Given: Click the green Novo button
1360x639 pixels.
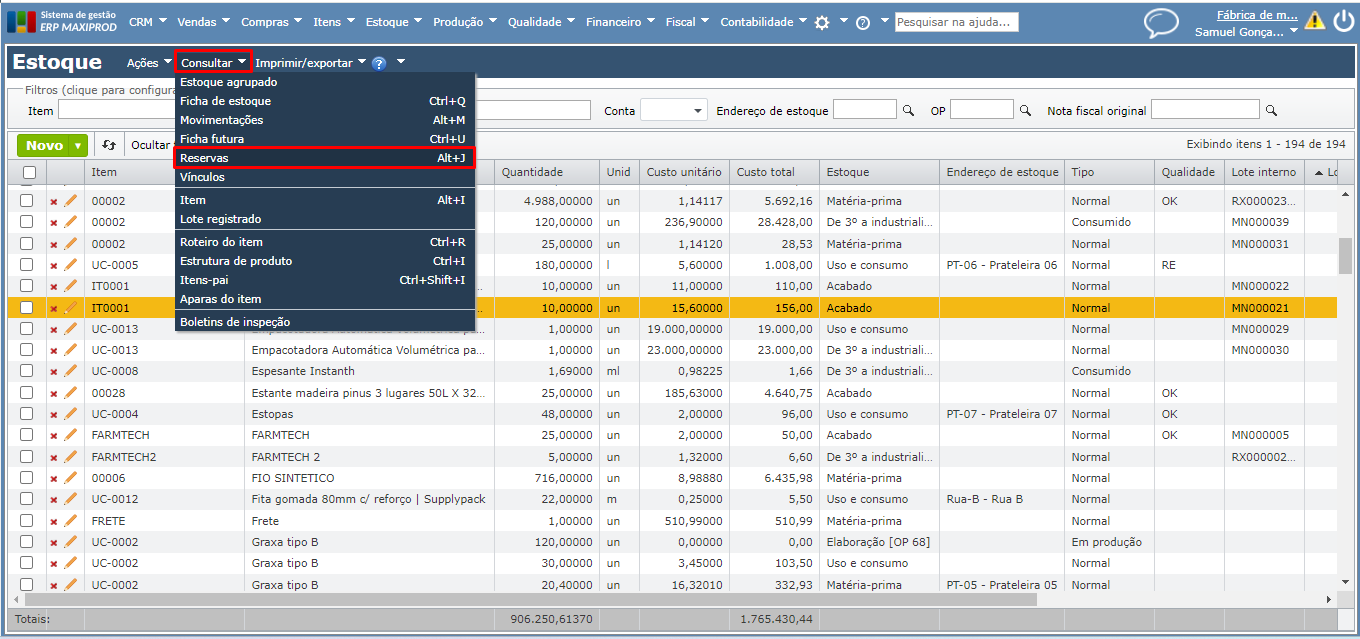Looking at the screenshot, I should pos(44,146).
